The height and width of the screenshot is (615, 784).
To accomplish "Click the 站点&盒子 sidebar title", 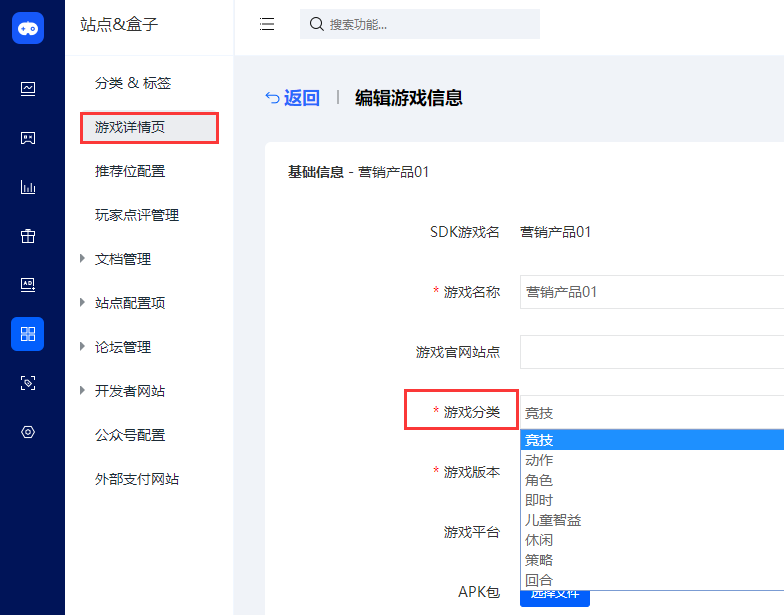I will tap(119, 24).
